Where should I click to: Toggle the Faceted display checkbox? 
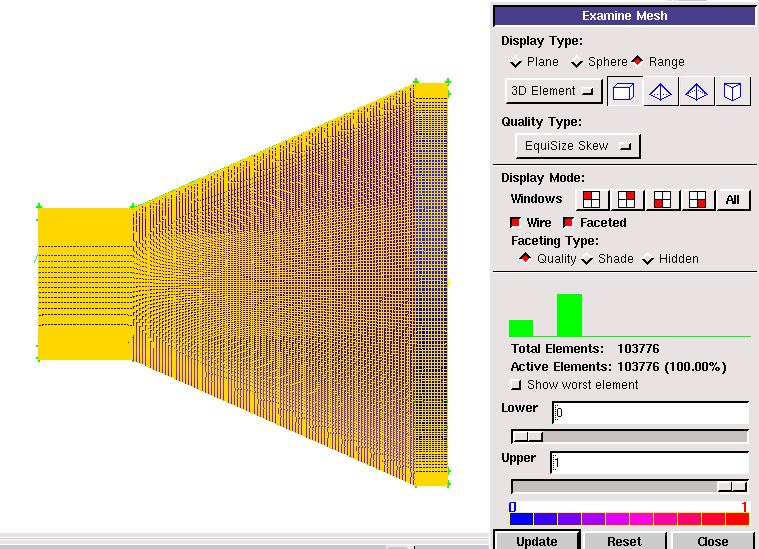point(569,223)
